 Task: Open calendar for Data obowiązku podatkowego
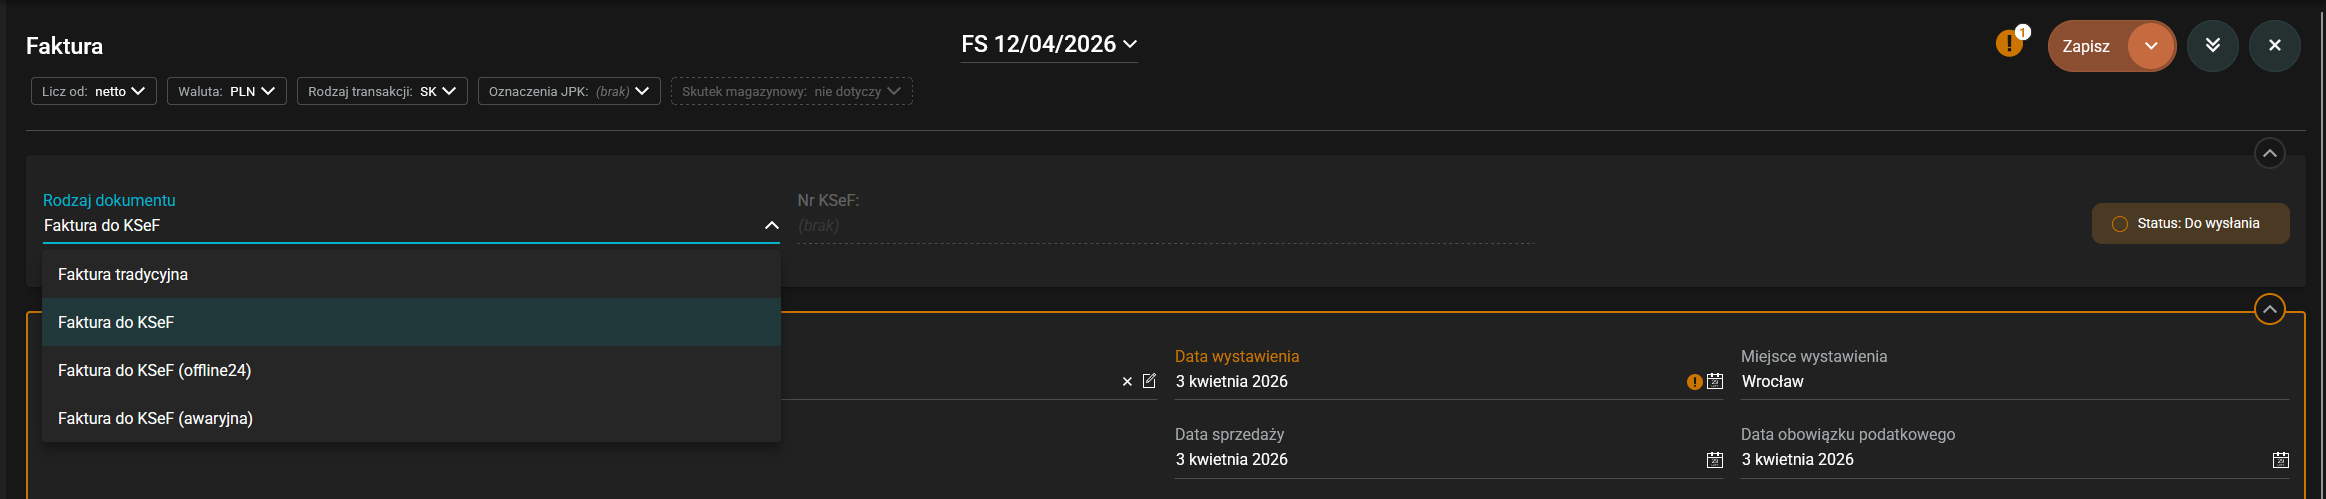[x=2280, y=459]
